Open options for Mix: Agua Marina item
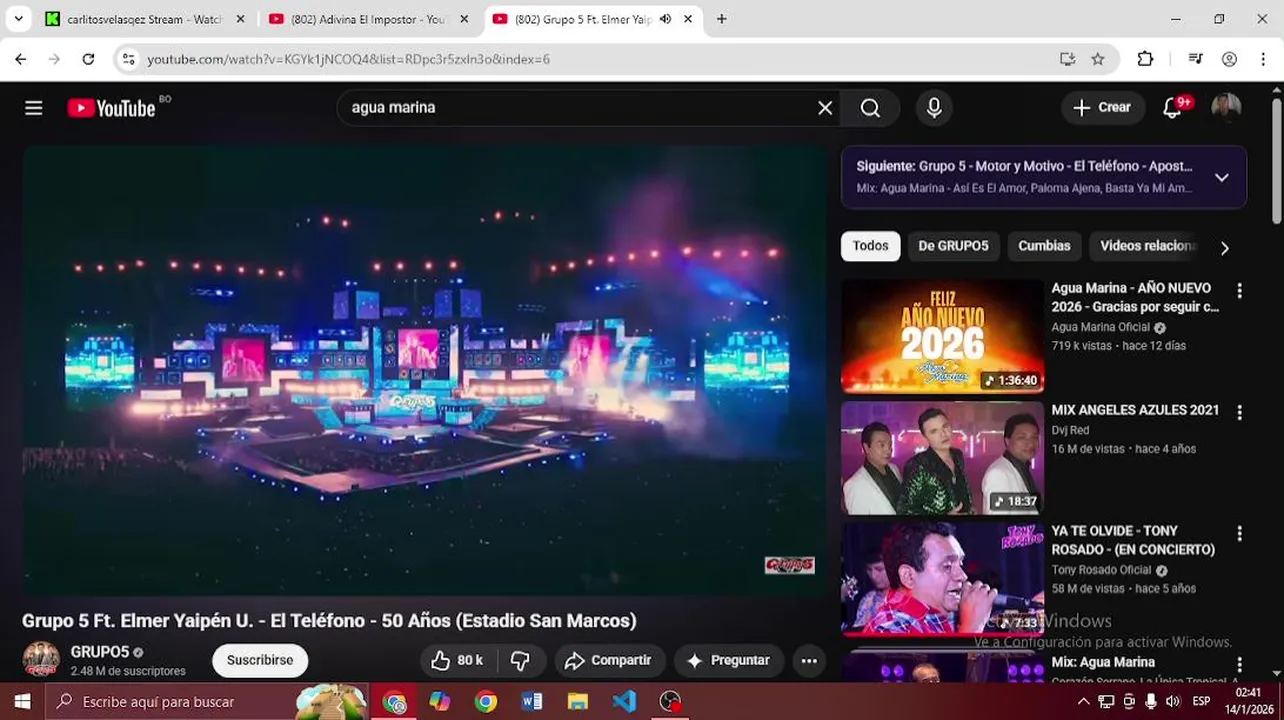This screenshot has width=1284, height=720. pyautogui.click(x=1239, y=665)
